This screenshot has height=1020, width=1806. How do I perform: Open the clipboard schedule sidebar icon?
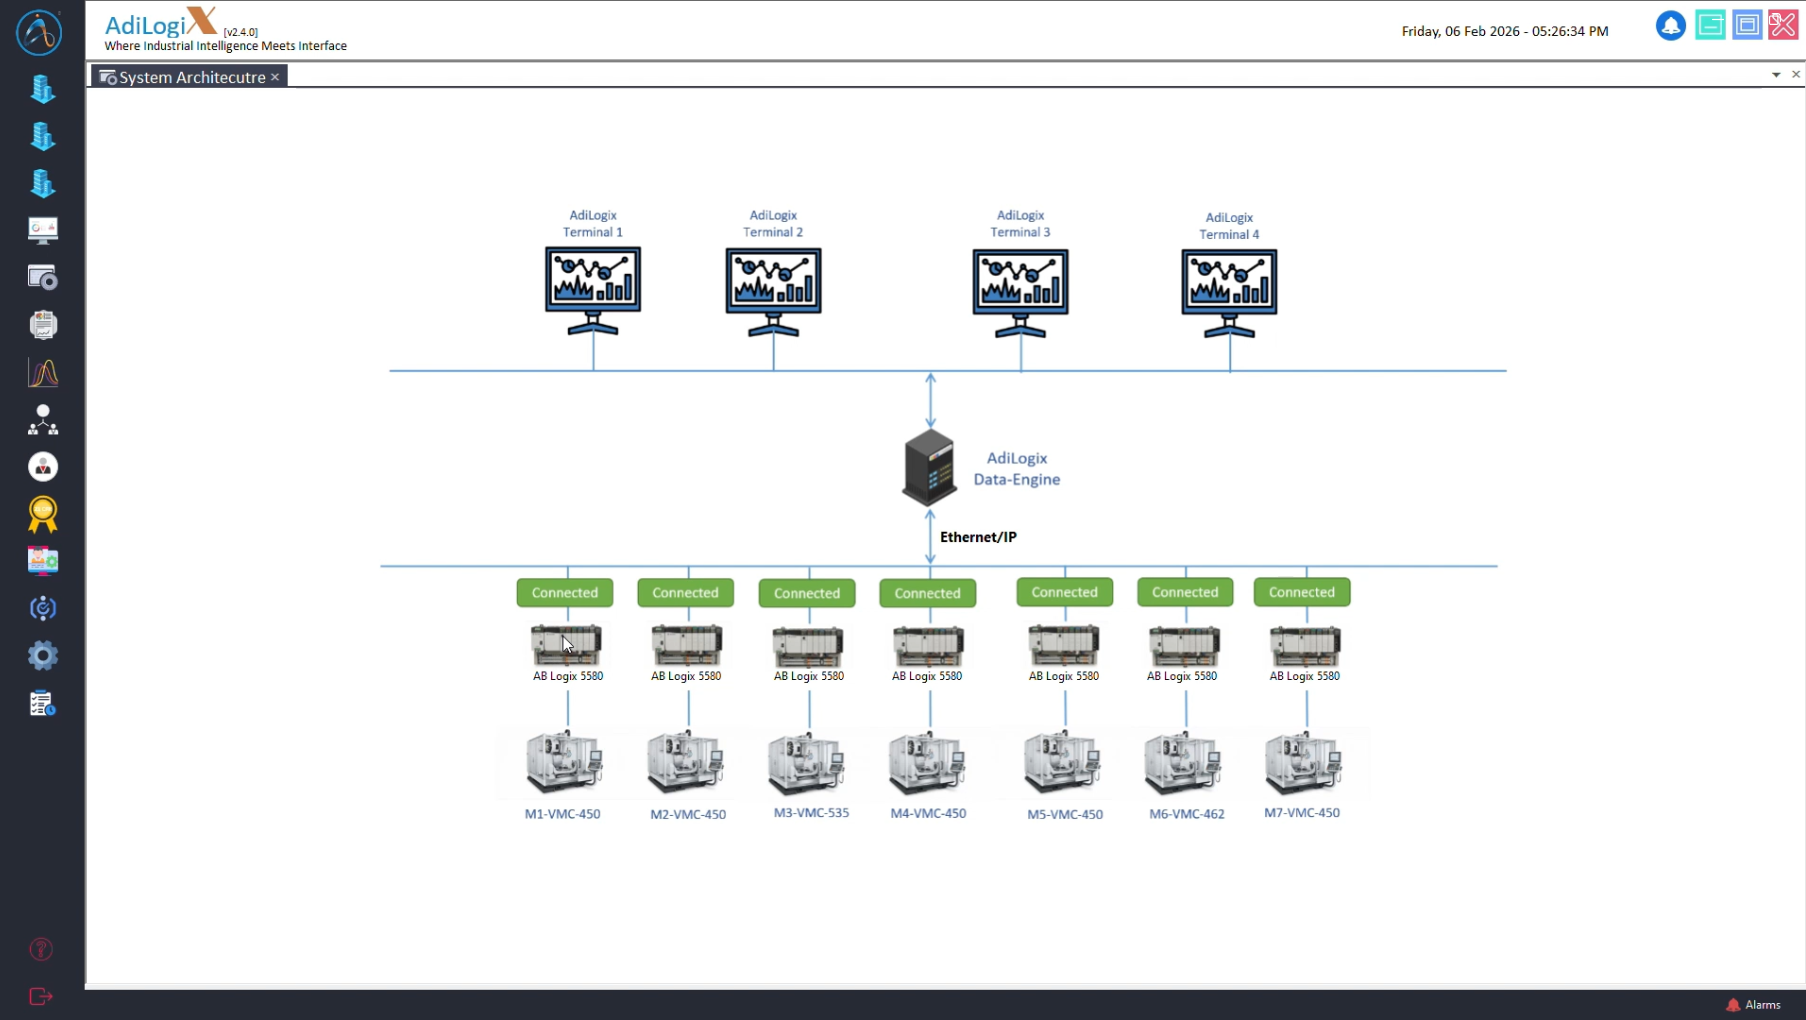(x=42, y=704)
